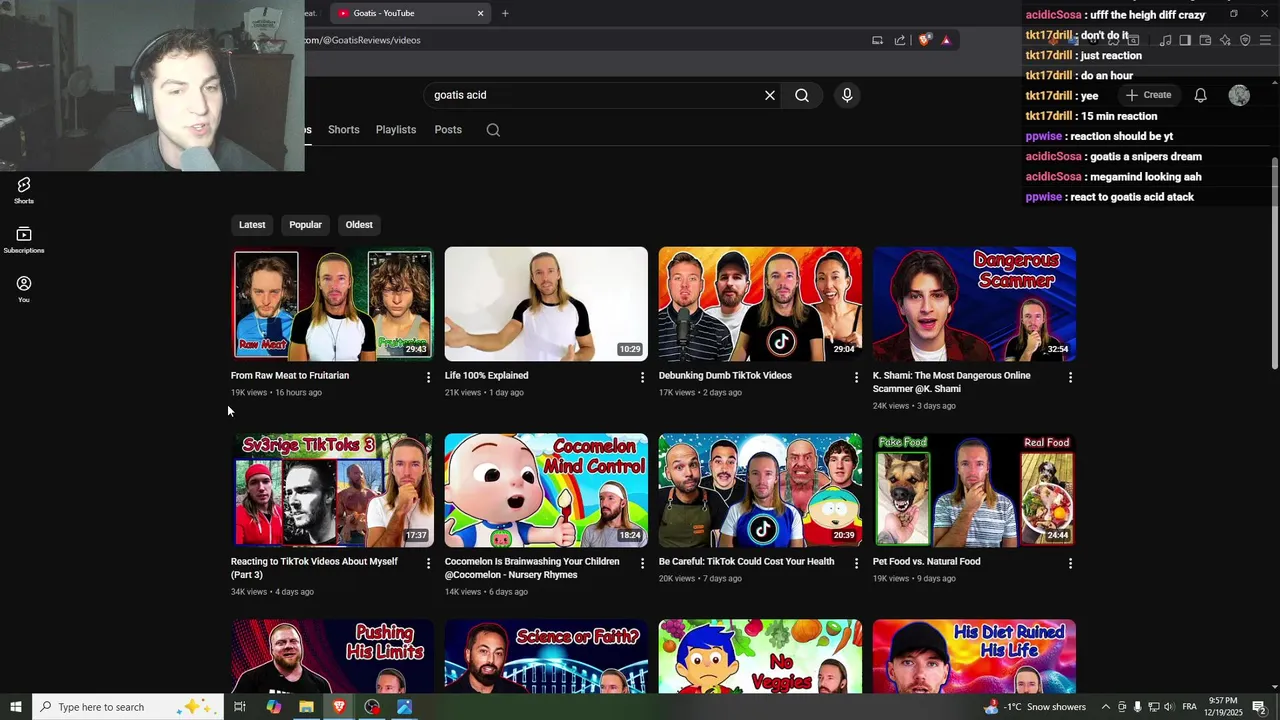Open more options for Reacting to TikTok Videos

click(428, 563)
